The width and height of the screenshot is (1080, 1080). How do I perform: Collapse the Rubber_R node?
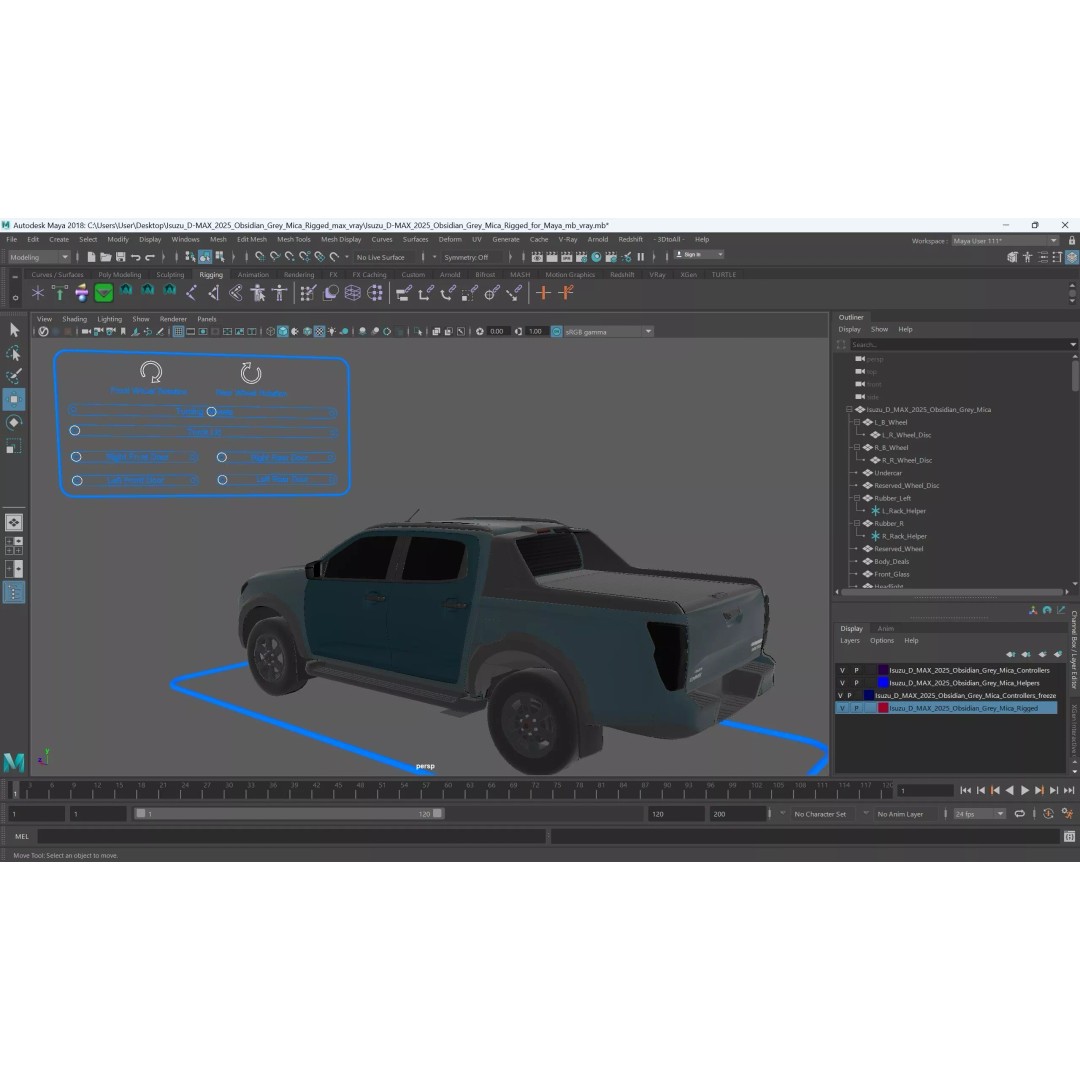(857, 523)
